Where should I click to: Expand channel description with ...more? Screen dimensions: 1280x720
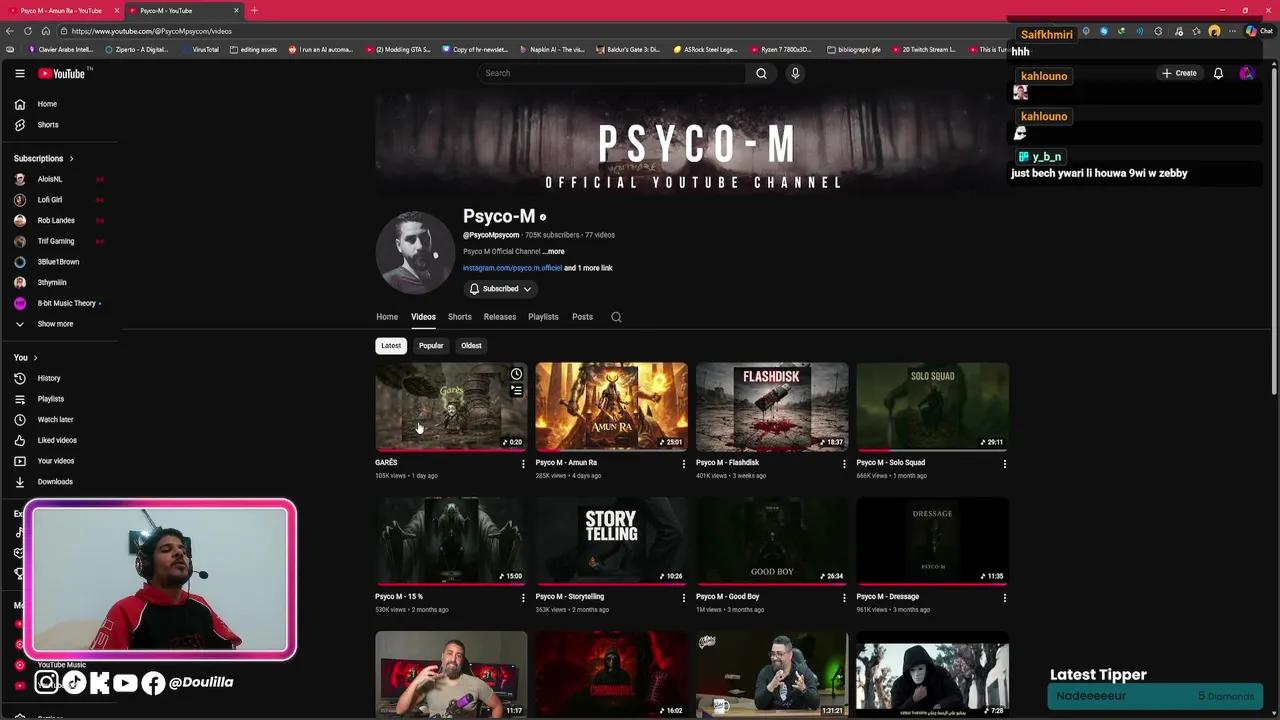pyautogui.click(x=553, y=252)
